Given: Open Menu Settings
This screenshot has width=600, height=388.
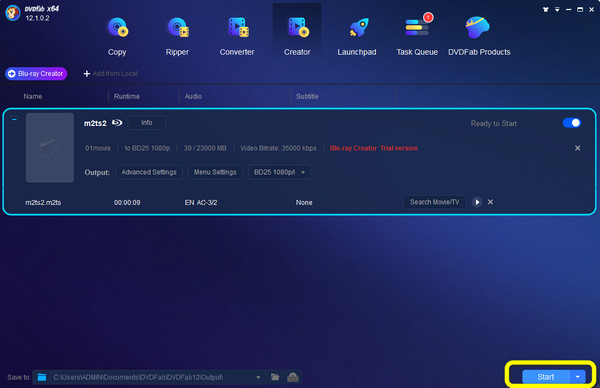Looking at the screenshot, I should (x=215, y=172).
